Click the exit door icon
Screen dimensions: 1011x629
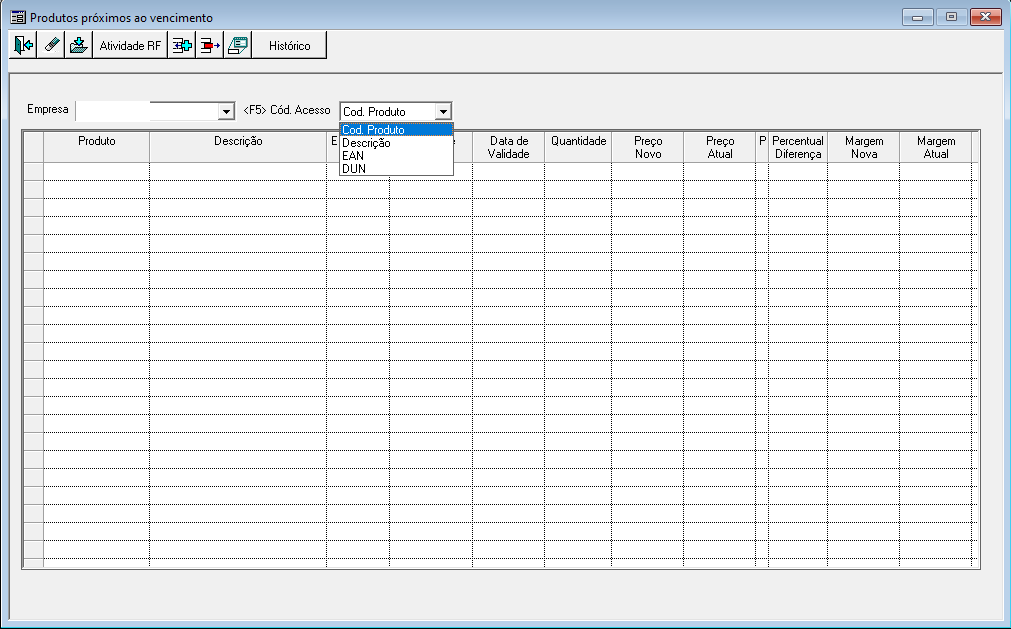(23, 45)
